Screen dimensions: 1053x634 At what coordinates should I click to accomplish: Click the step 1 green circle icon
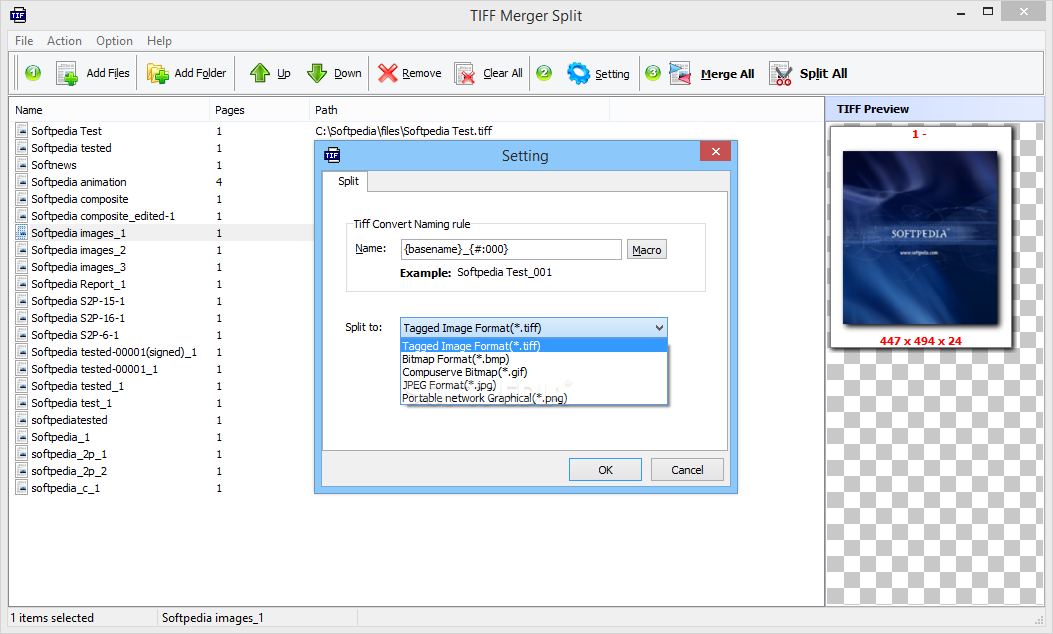click(x=33, y=73)
